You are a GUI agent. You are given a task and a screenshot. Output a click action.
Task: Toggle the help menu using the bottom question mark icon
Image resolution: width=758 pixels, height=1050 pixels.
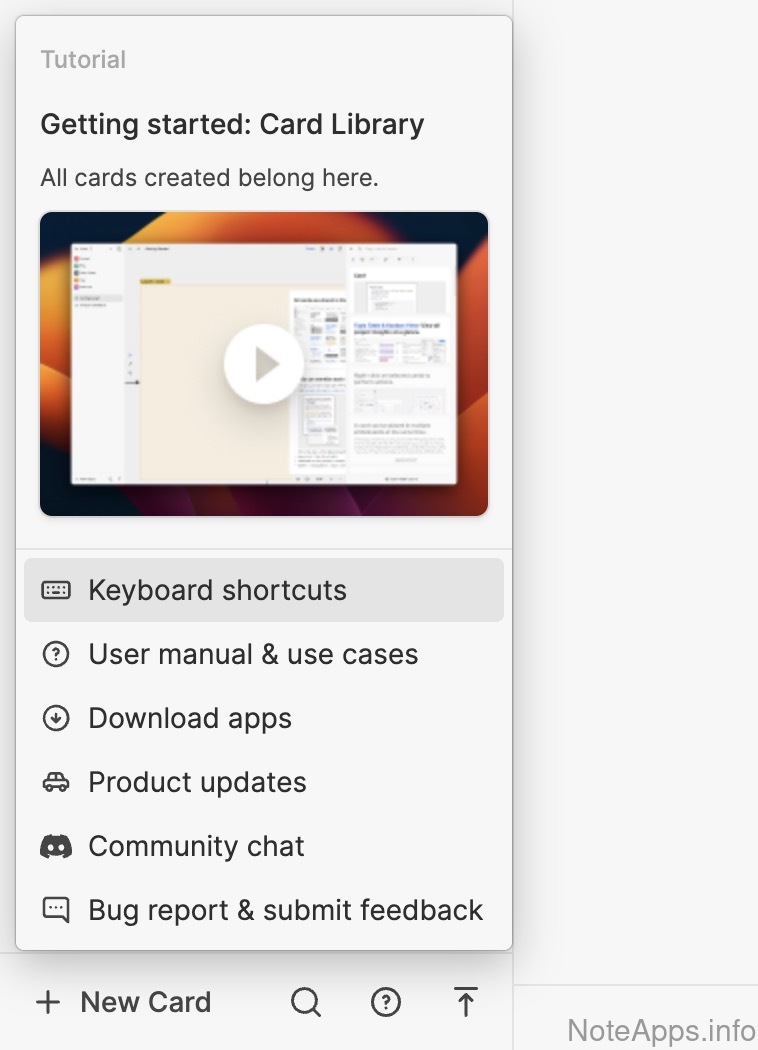tap(386, 1002)
